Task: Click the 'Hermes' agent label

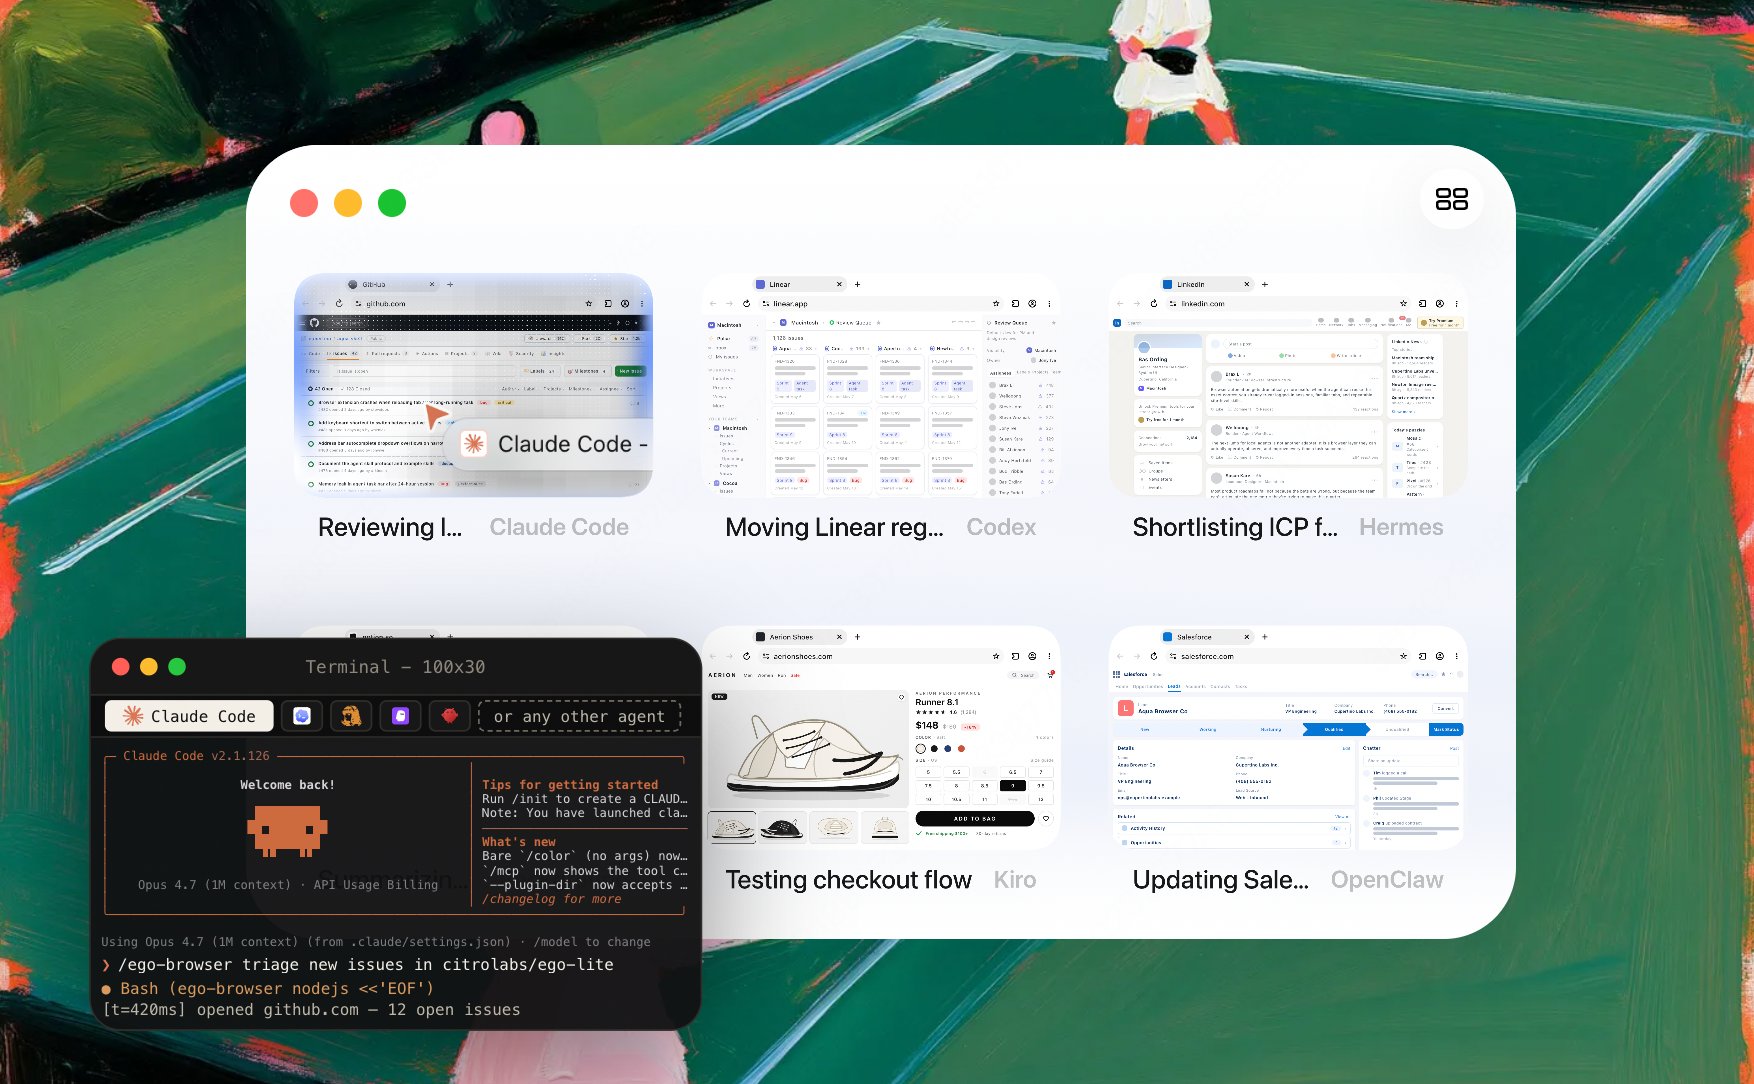Action: (1401, 527)
